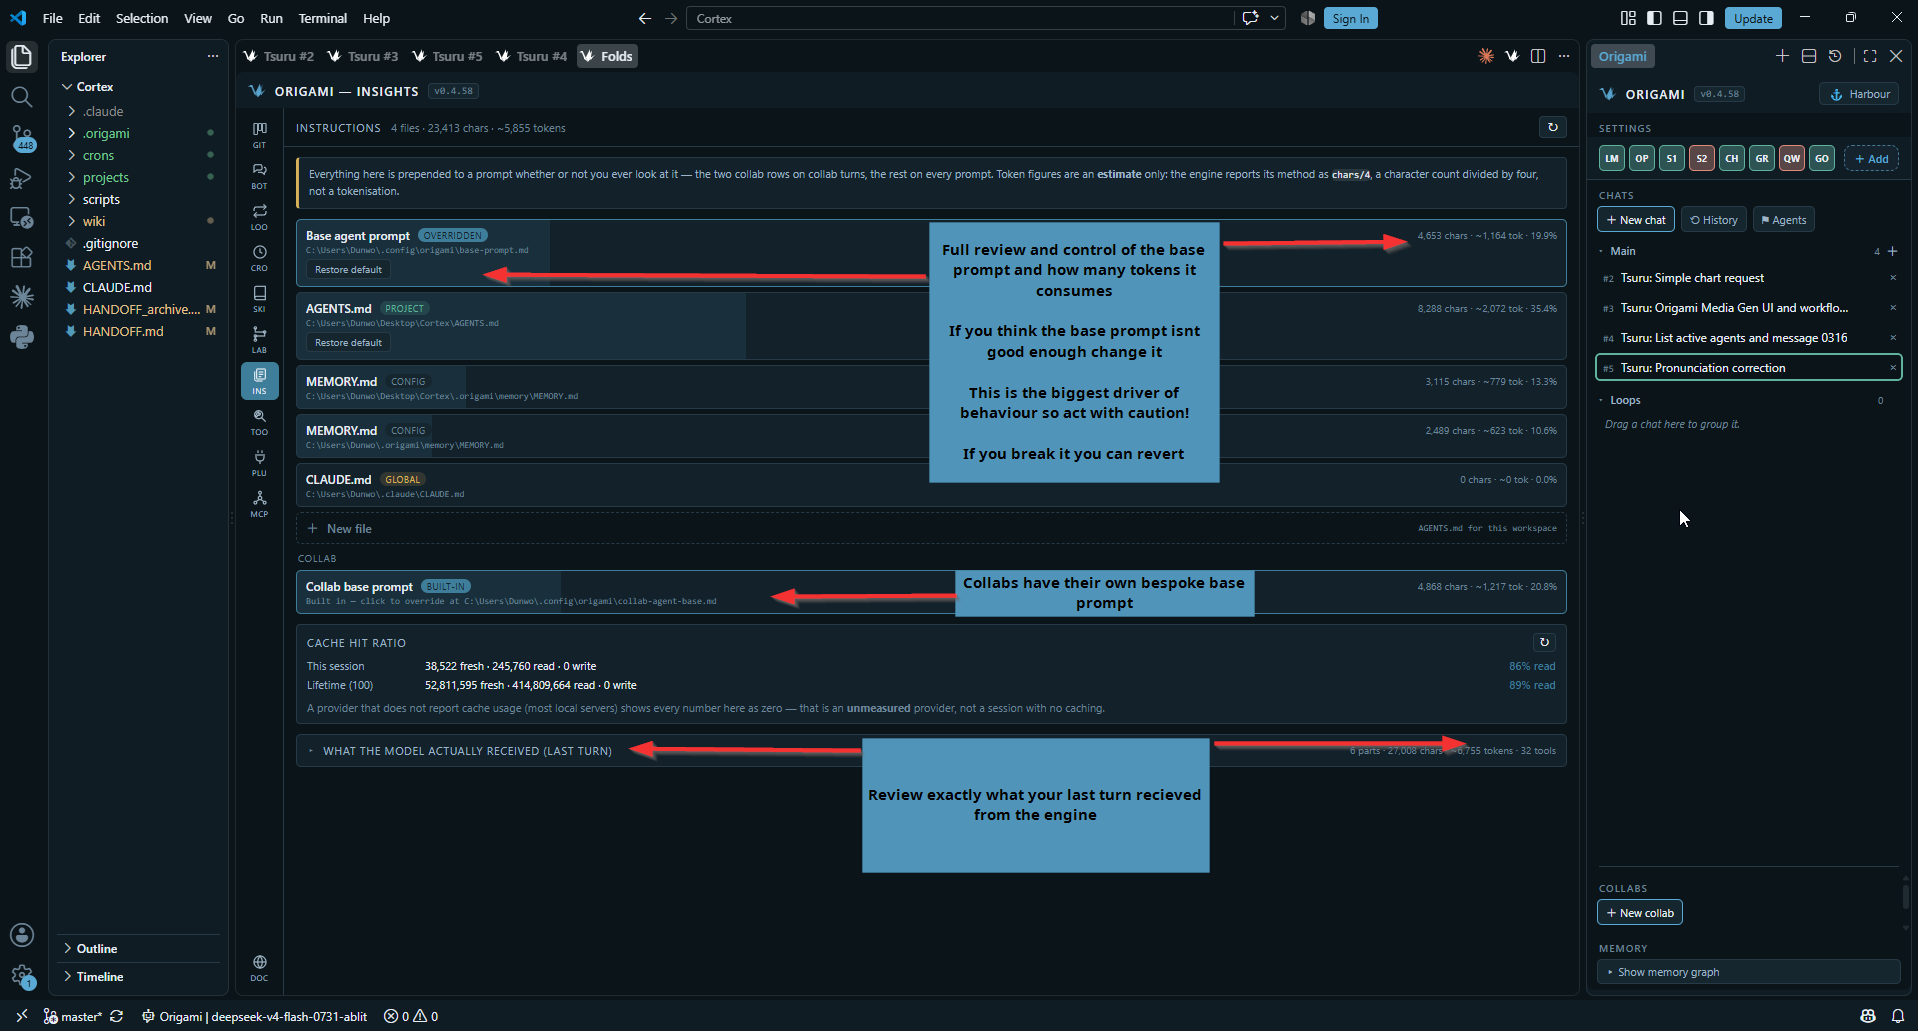The height and width of the screenshot is (1031, 1918).
Task: Toggle the CH provider chip
Action: click(1732, 158)
